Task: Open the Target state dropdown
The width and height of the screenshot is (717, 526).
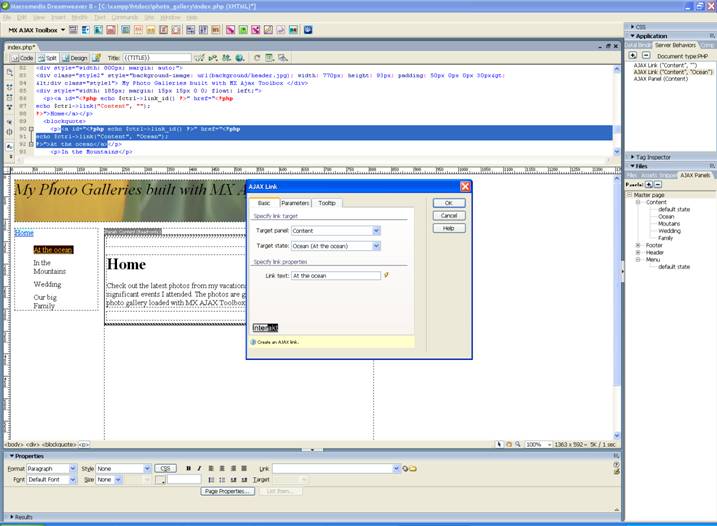Action: (x=376, y=245)
